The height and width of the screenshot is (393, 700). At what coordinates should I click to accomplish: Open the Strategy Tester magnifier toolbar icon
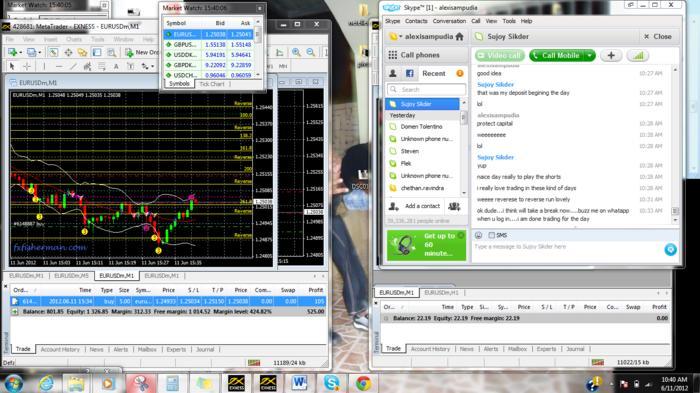click(x=112, y=52)
